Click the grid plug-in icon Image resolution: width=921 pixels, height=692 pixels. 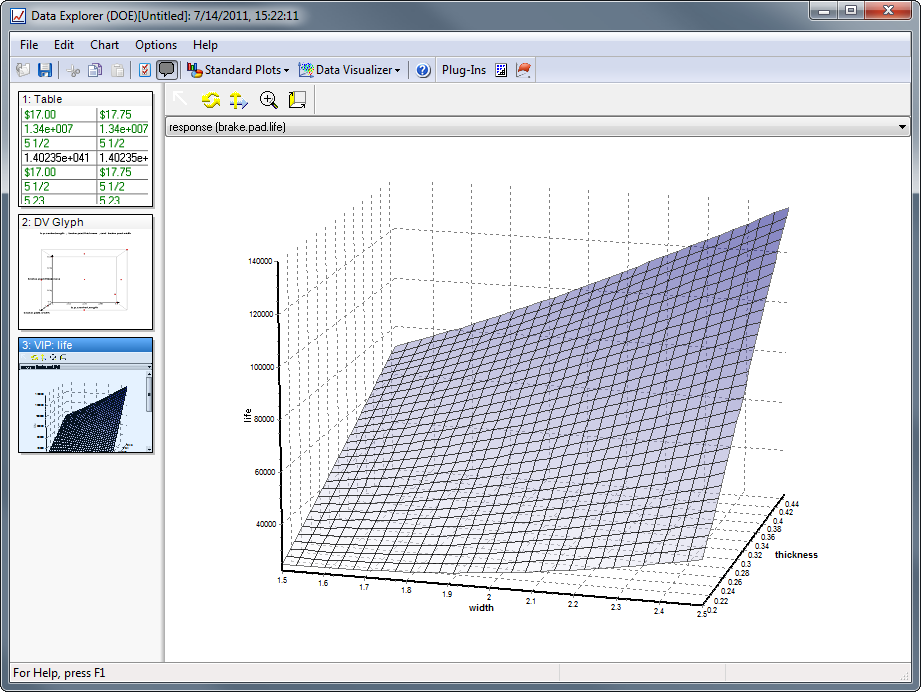pos(502,70)
